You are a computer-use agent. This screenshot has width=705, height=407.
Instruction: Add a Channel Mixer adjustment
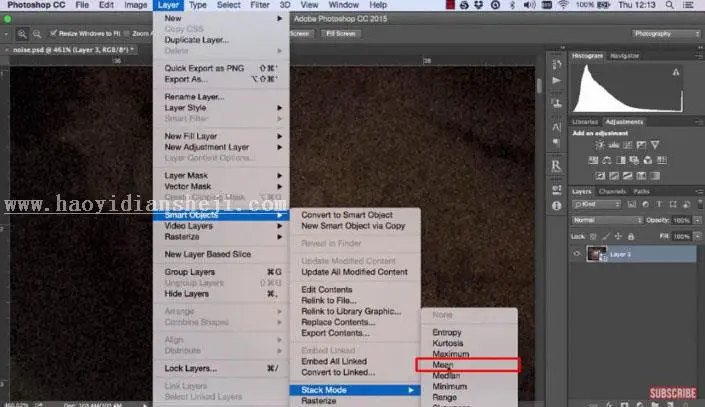click(x=648, y=160)
